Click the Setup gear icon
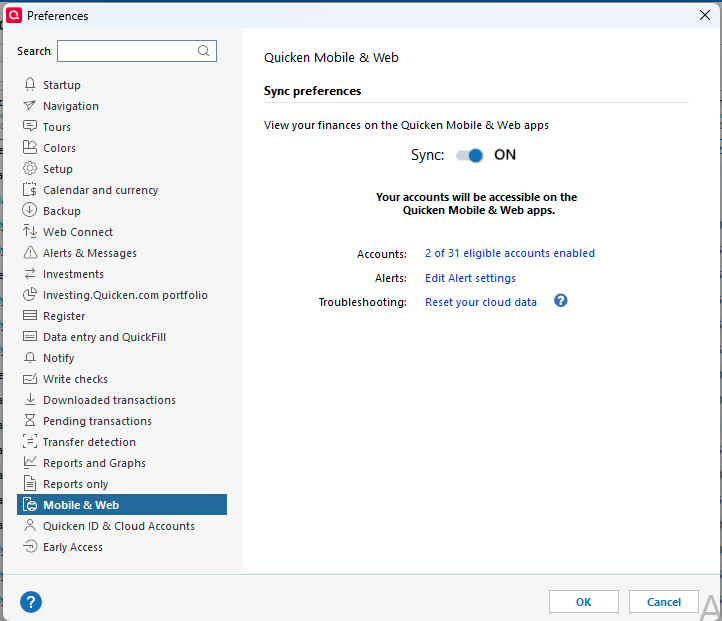This screenshot has width=722, height=621. tap(30, 168)
